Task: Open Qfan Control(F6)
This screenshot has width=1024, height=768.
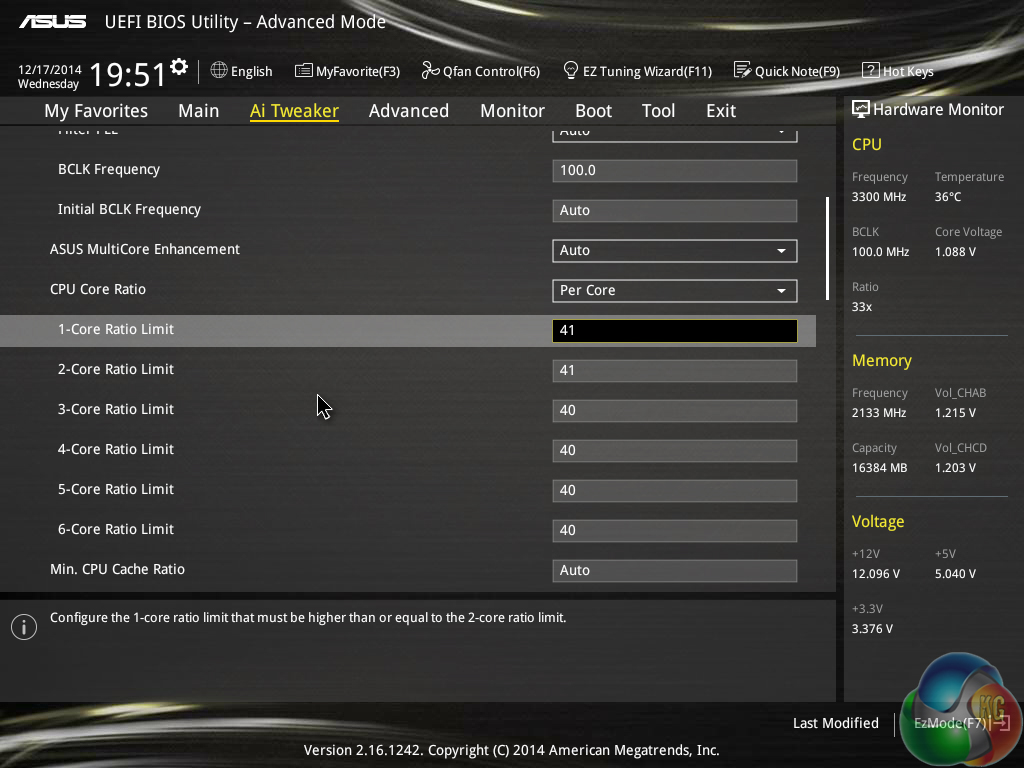Action: pyautogui.click(x=481, y=71)
